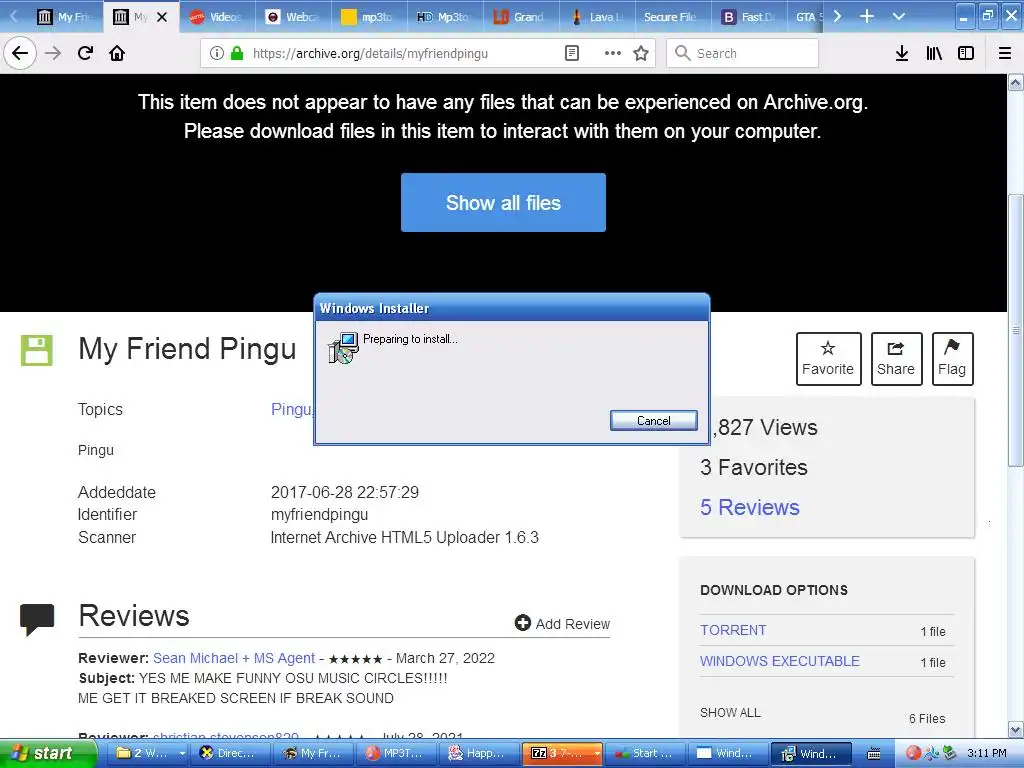Switch to MP3T... taskbar window
This screenshot has height=768, width=1024.
[396, 753]
